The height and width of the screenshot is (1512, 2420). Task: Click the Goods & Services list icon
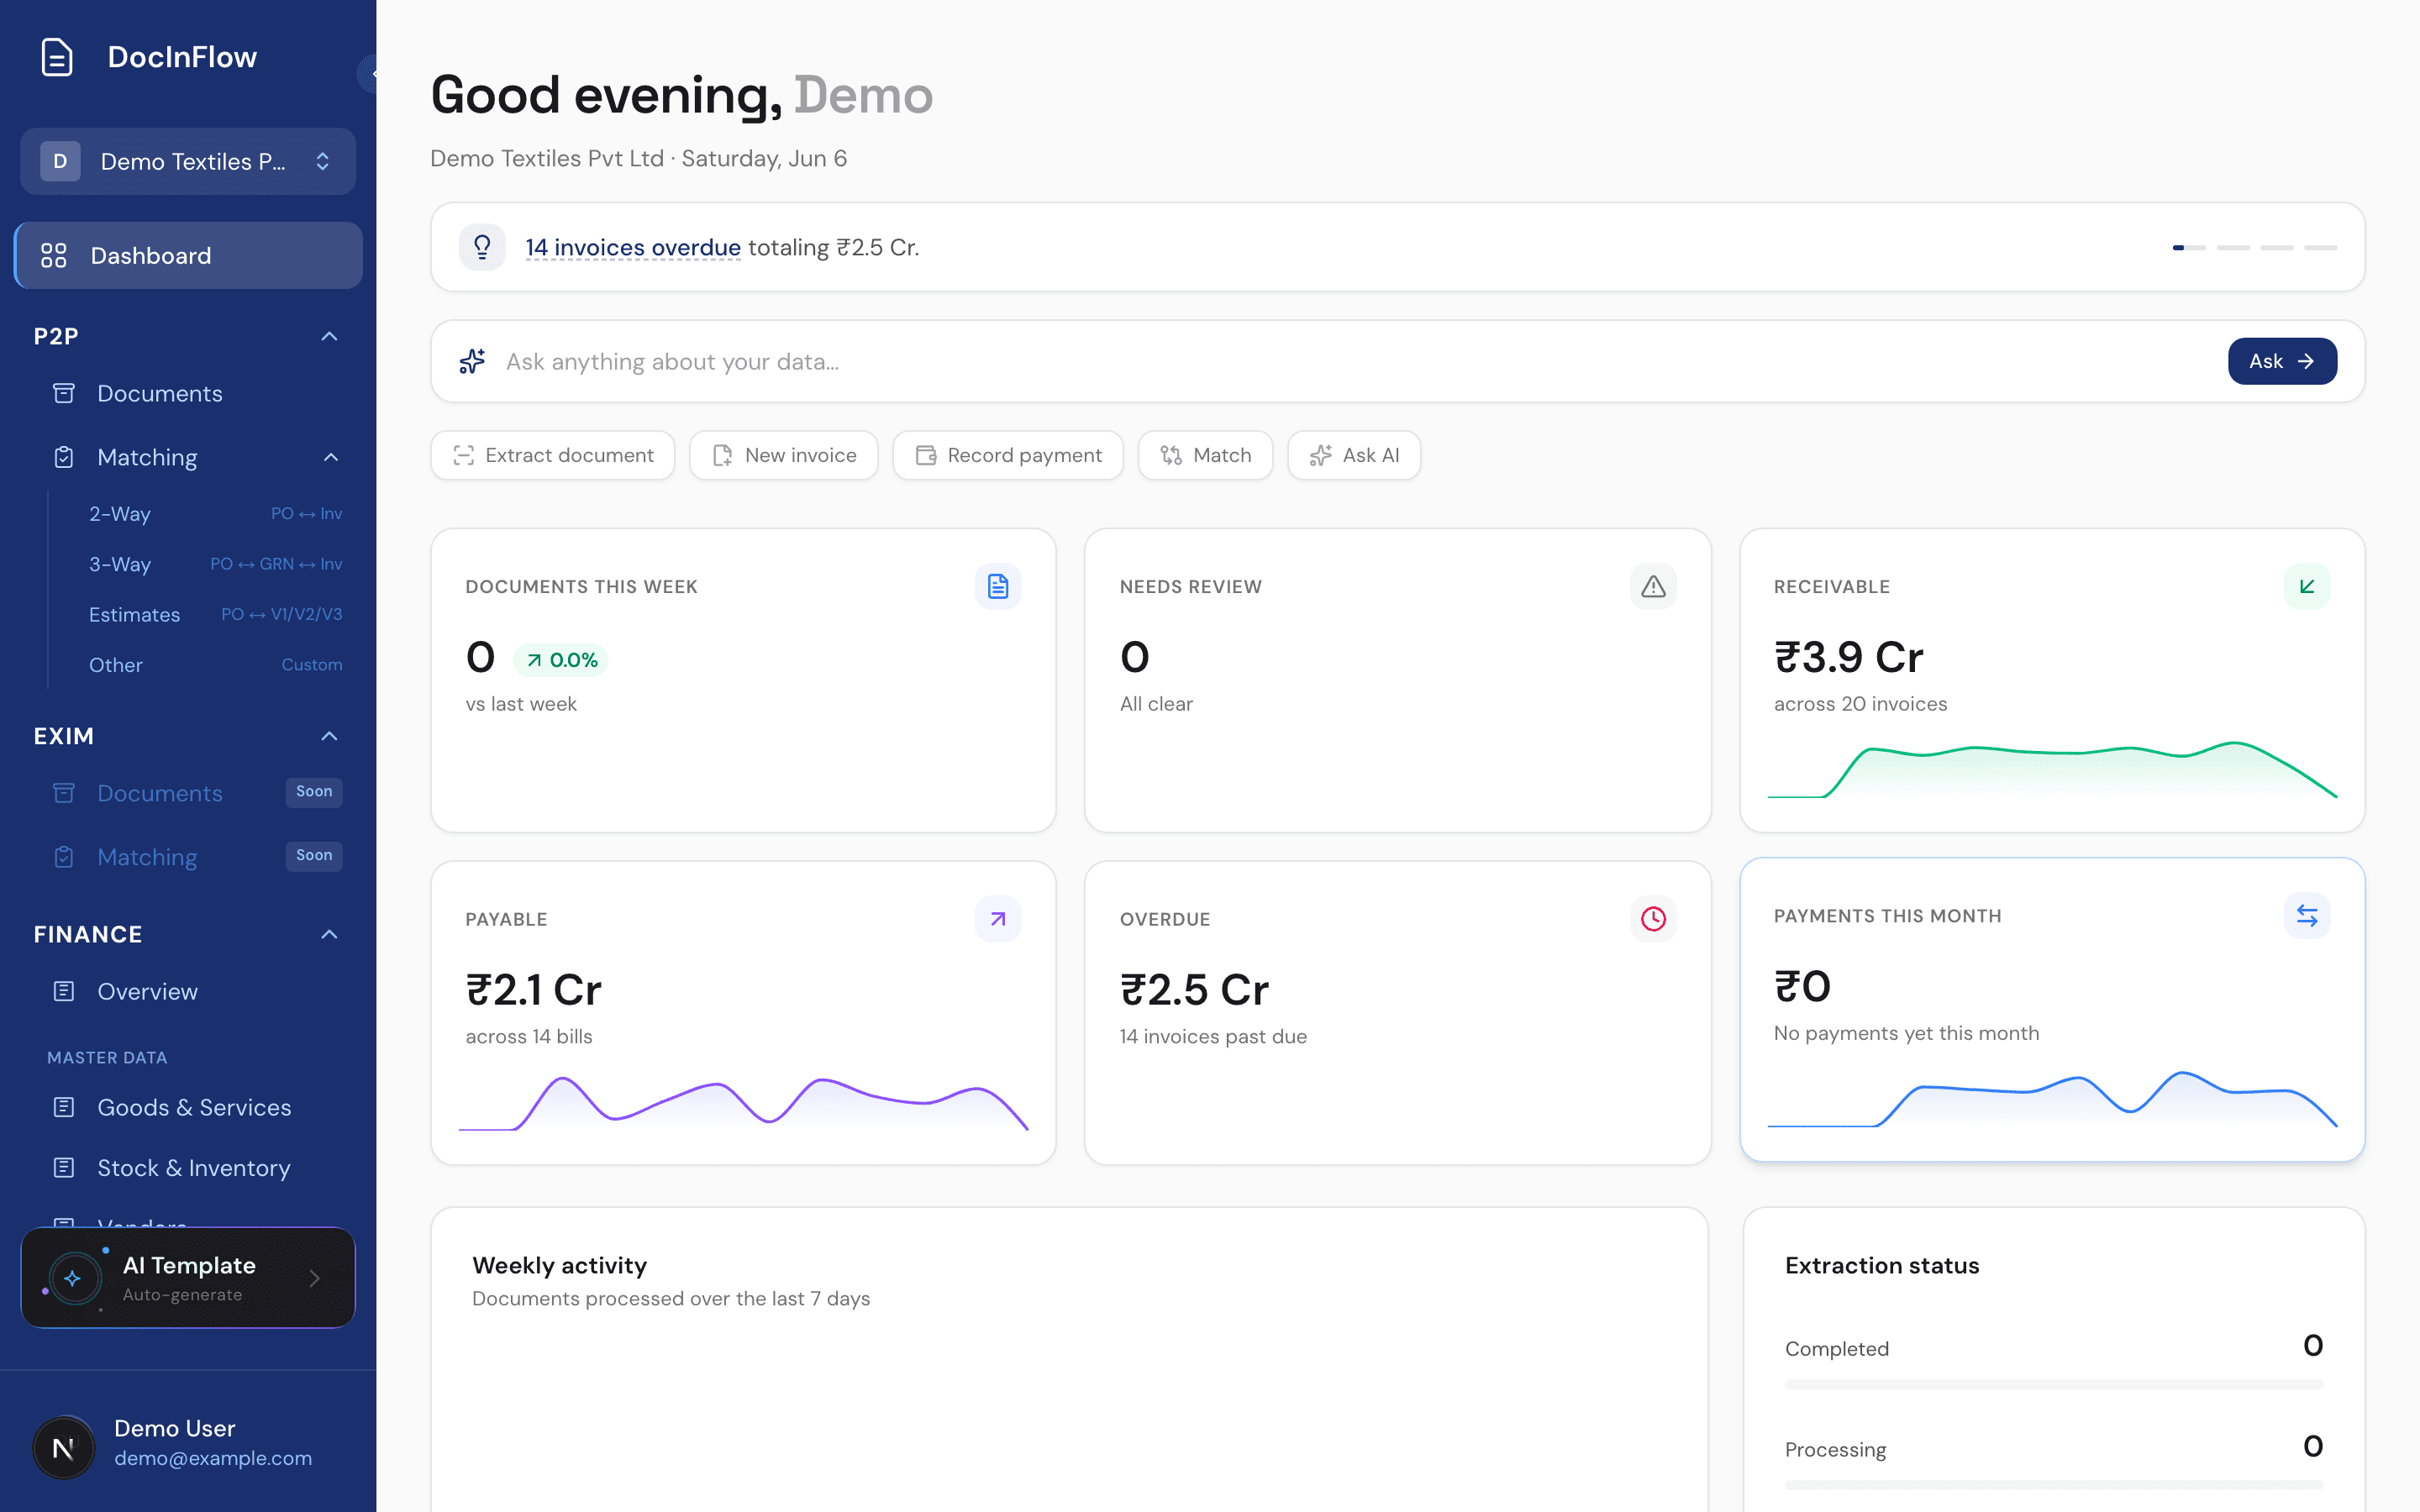pyautogui.click(x=64, y=1107)
